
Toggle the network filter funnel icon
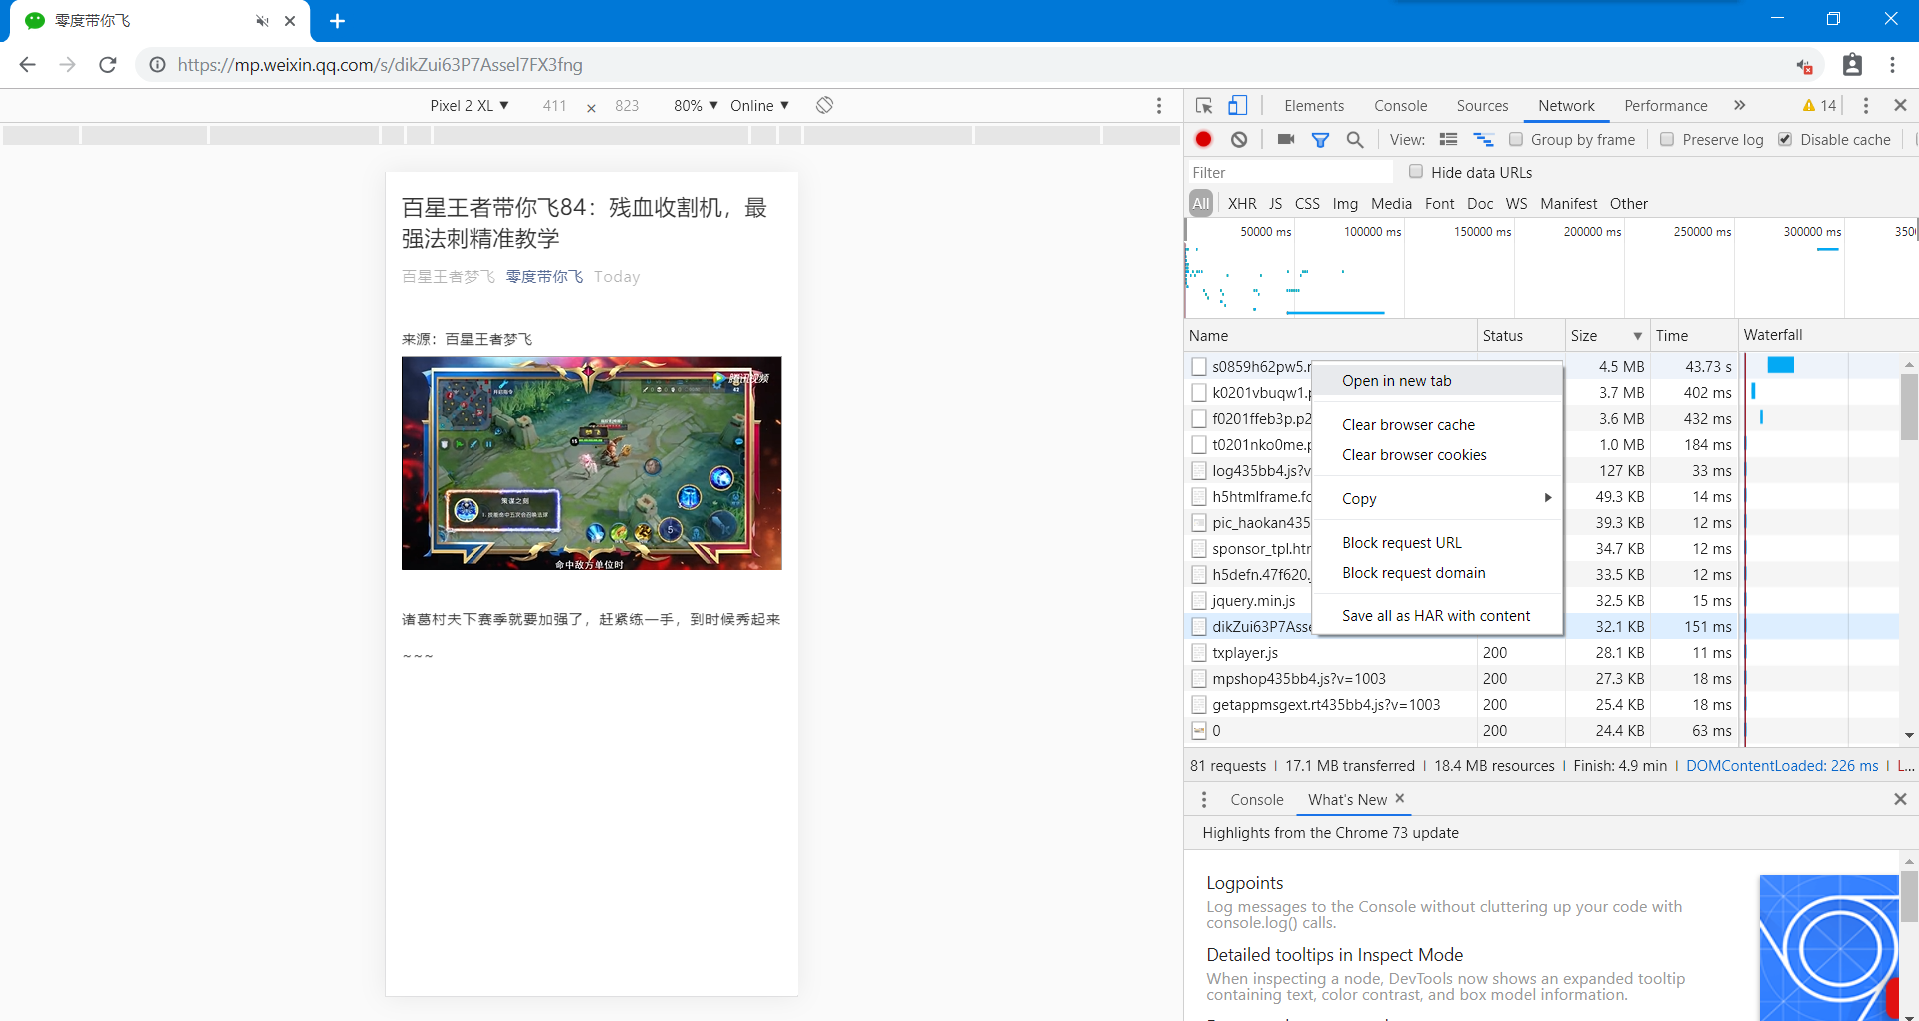1320,140
